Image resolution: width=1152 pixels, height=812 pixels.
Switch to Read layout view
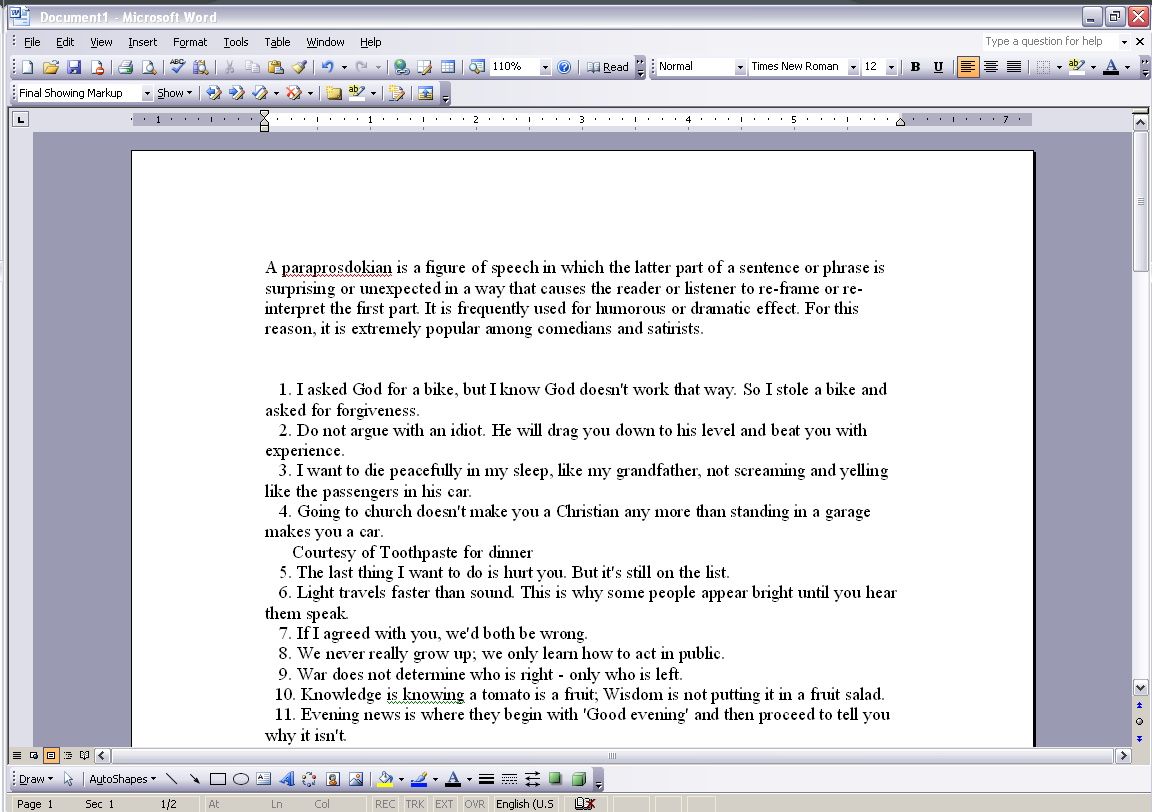pyautogui.click(x=610, y=67)
